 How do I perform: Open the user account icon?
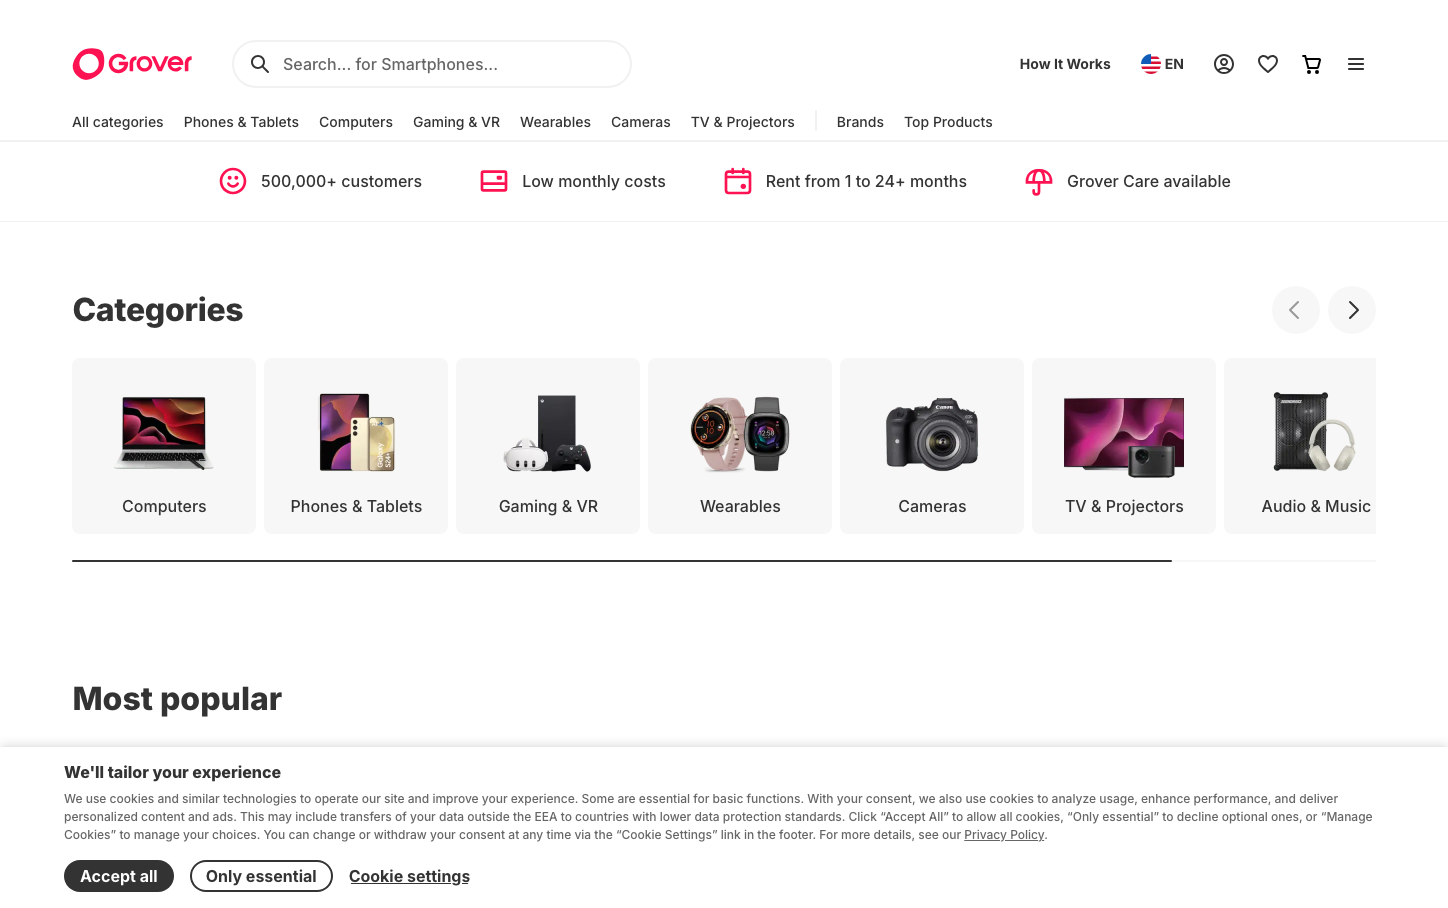1223,64
